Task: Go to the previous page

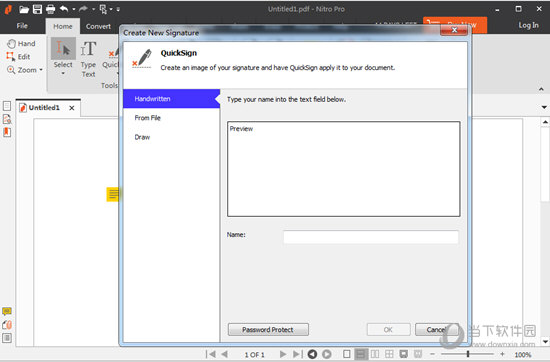Action: click(225, 354)
